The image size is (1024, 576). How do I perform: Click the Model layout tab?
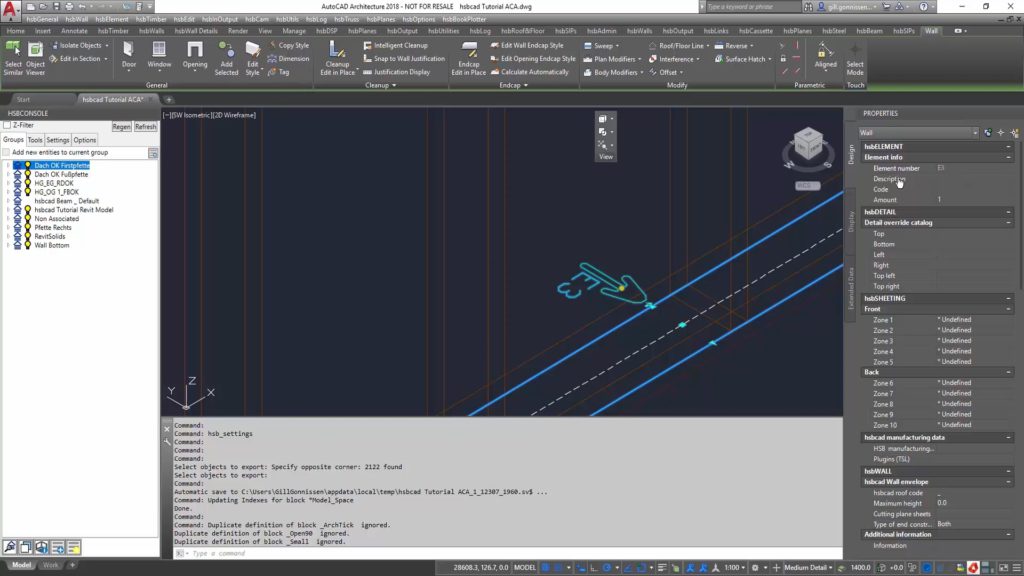22,565
